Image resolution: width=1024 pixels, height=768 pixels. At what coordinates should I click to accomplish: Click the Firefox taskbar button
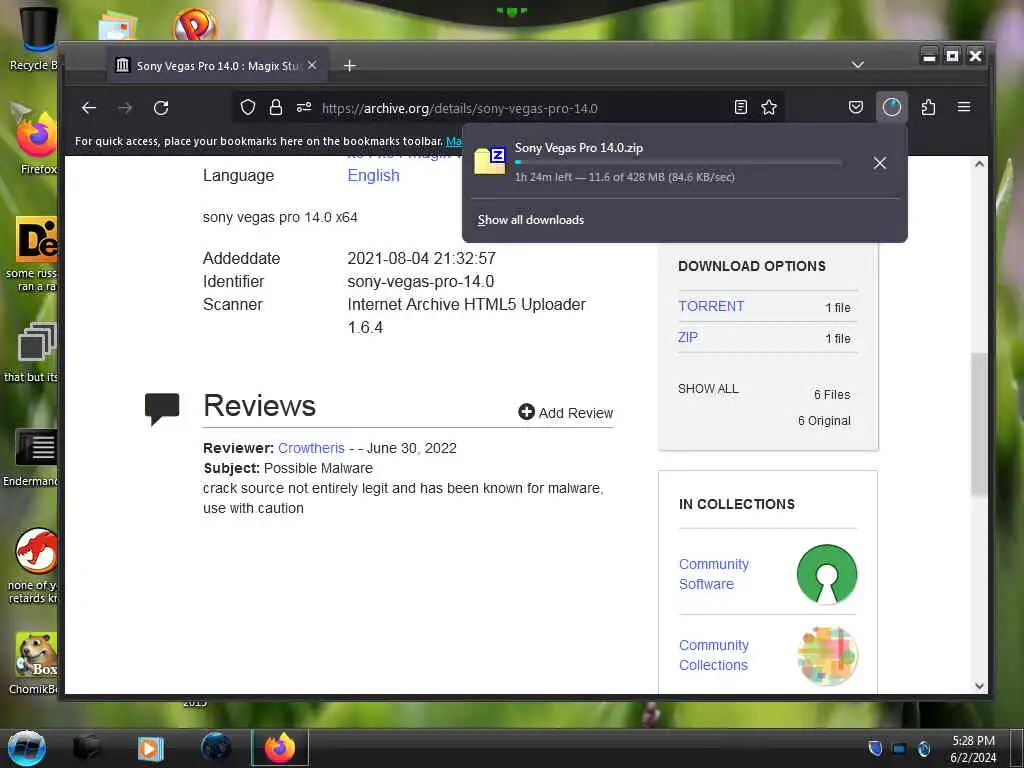click(280, 748)
